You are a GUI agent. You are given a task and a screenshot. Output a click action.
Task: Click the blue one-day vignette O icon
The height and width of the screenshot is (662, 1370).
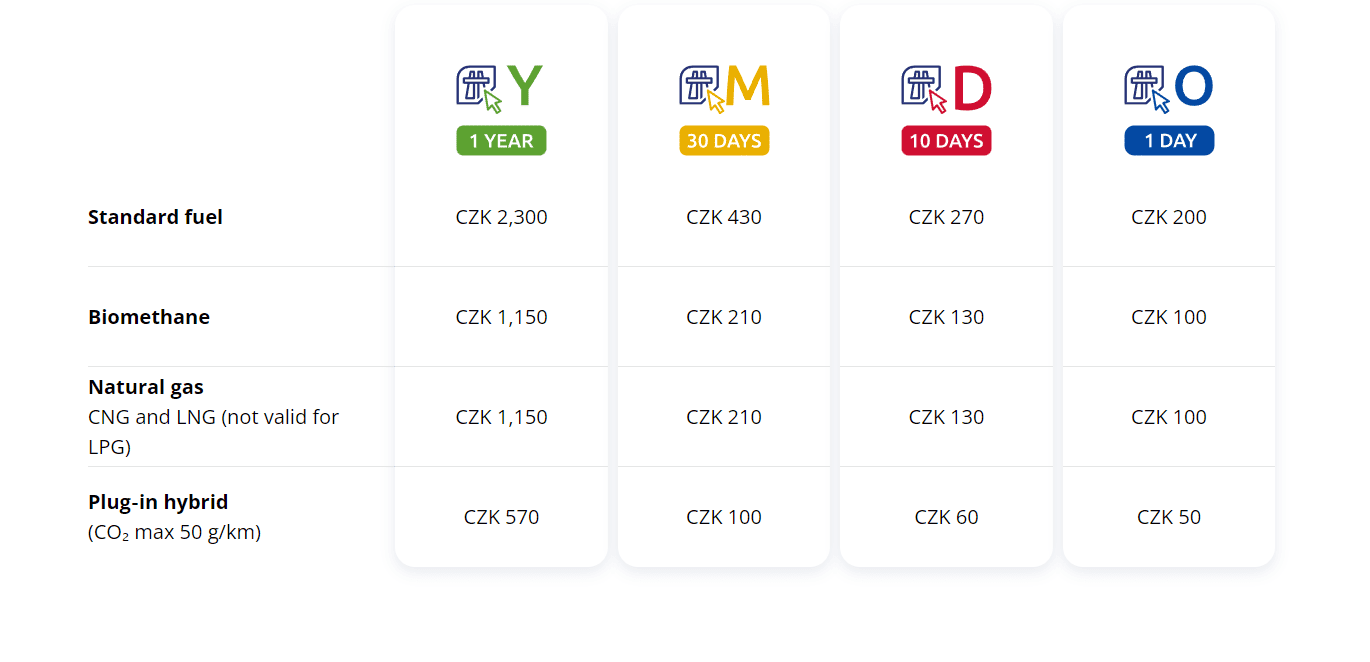(1168, 87)
